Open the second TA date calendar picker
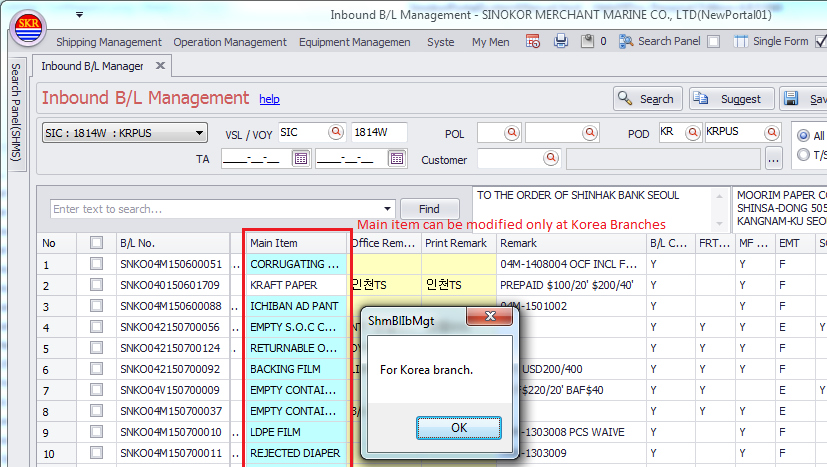Viewport: 827px width, 467px height. [x=396, y=158]
